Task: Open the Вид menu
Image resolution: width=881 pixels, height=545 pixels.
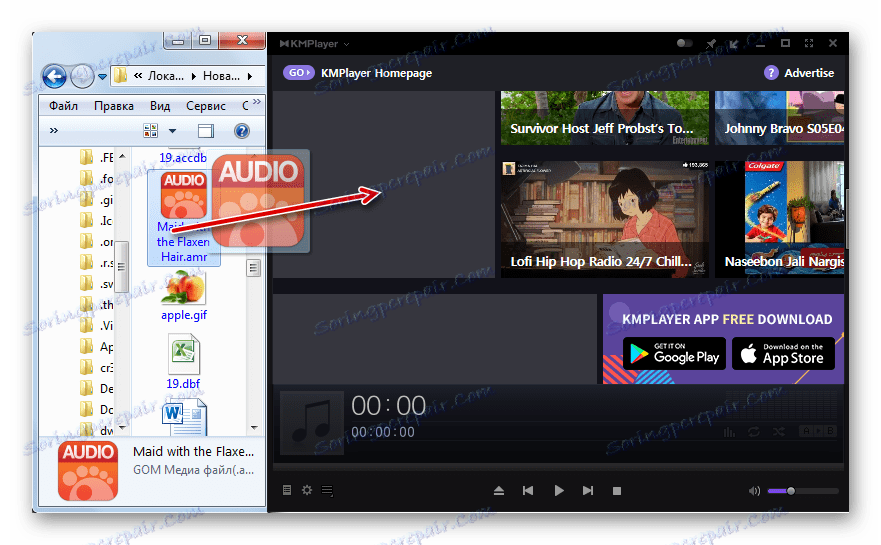Action: (x=160, y=106)
